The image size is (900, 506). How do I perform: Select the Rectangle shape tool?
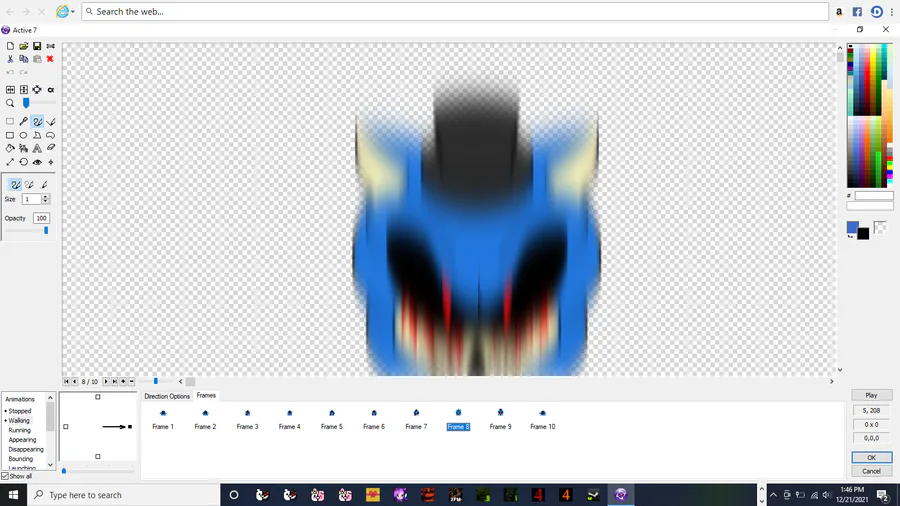[10, 135]
